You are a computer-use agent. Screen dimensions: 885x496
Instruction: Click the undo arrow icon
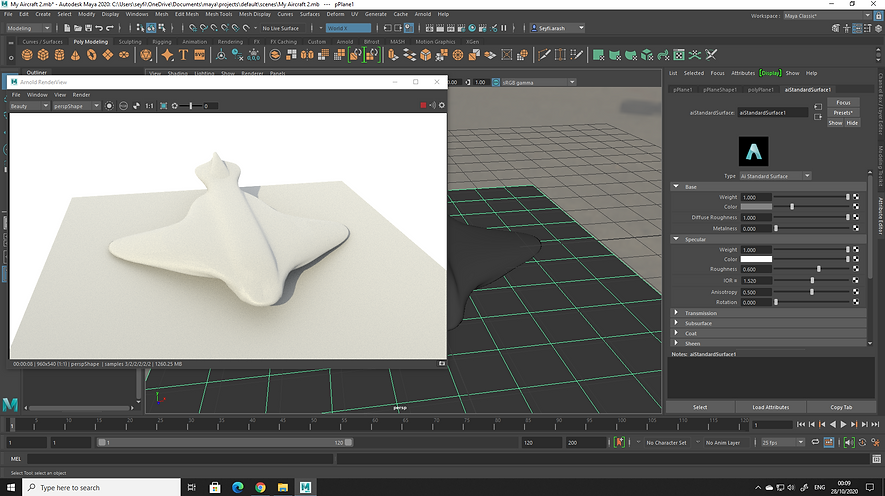[99, 28]
